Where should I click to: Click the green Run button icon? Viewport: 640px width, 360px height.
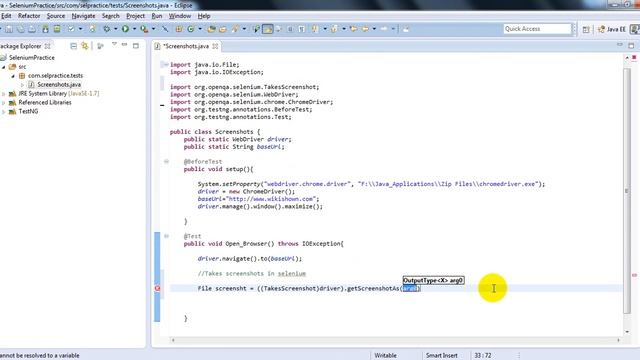[x=125, y=29]
